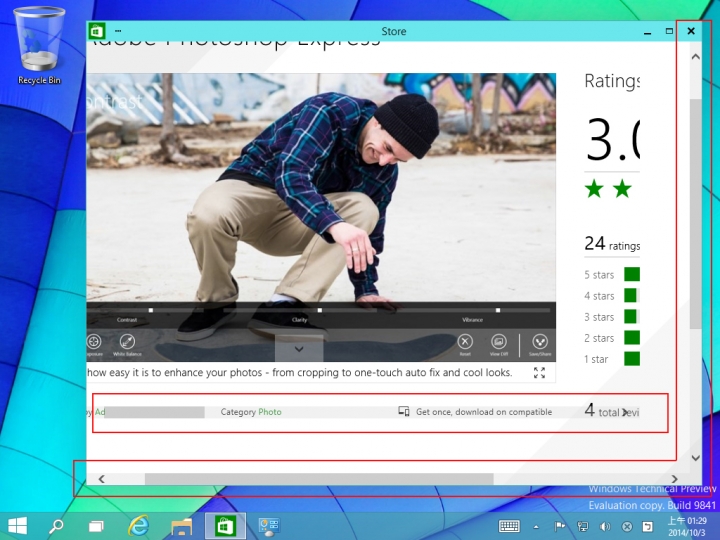Screen dimensions: 720x540
Task: Click the compatible devices icon
Action: [404, 411]
